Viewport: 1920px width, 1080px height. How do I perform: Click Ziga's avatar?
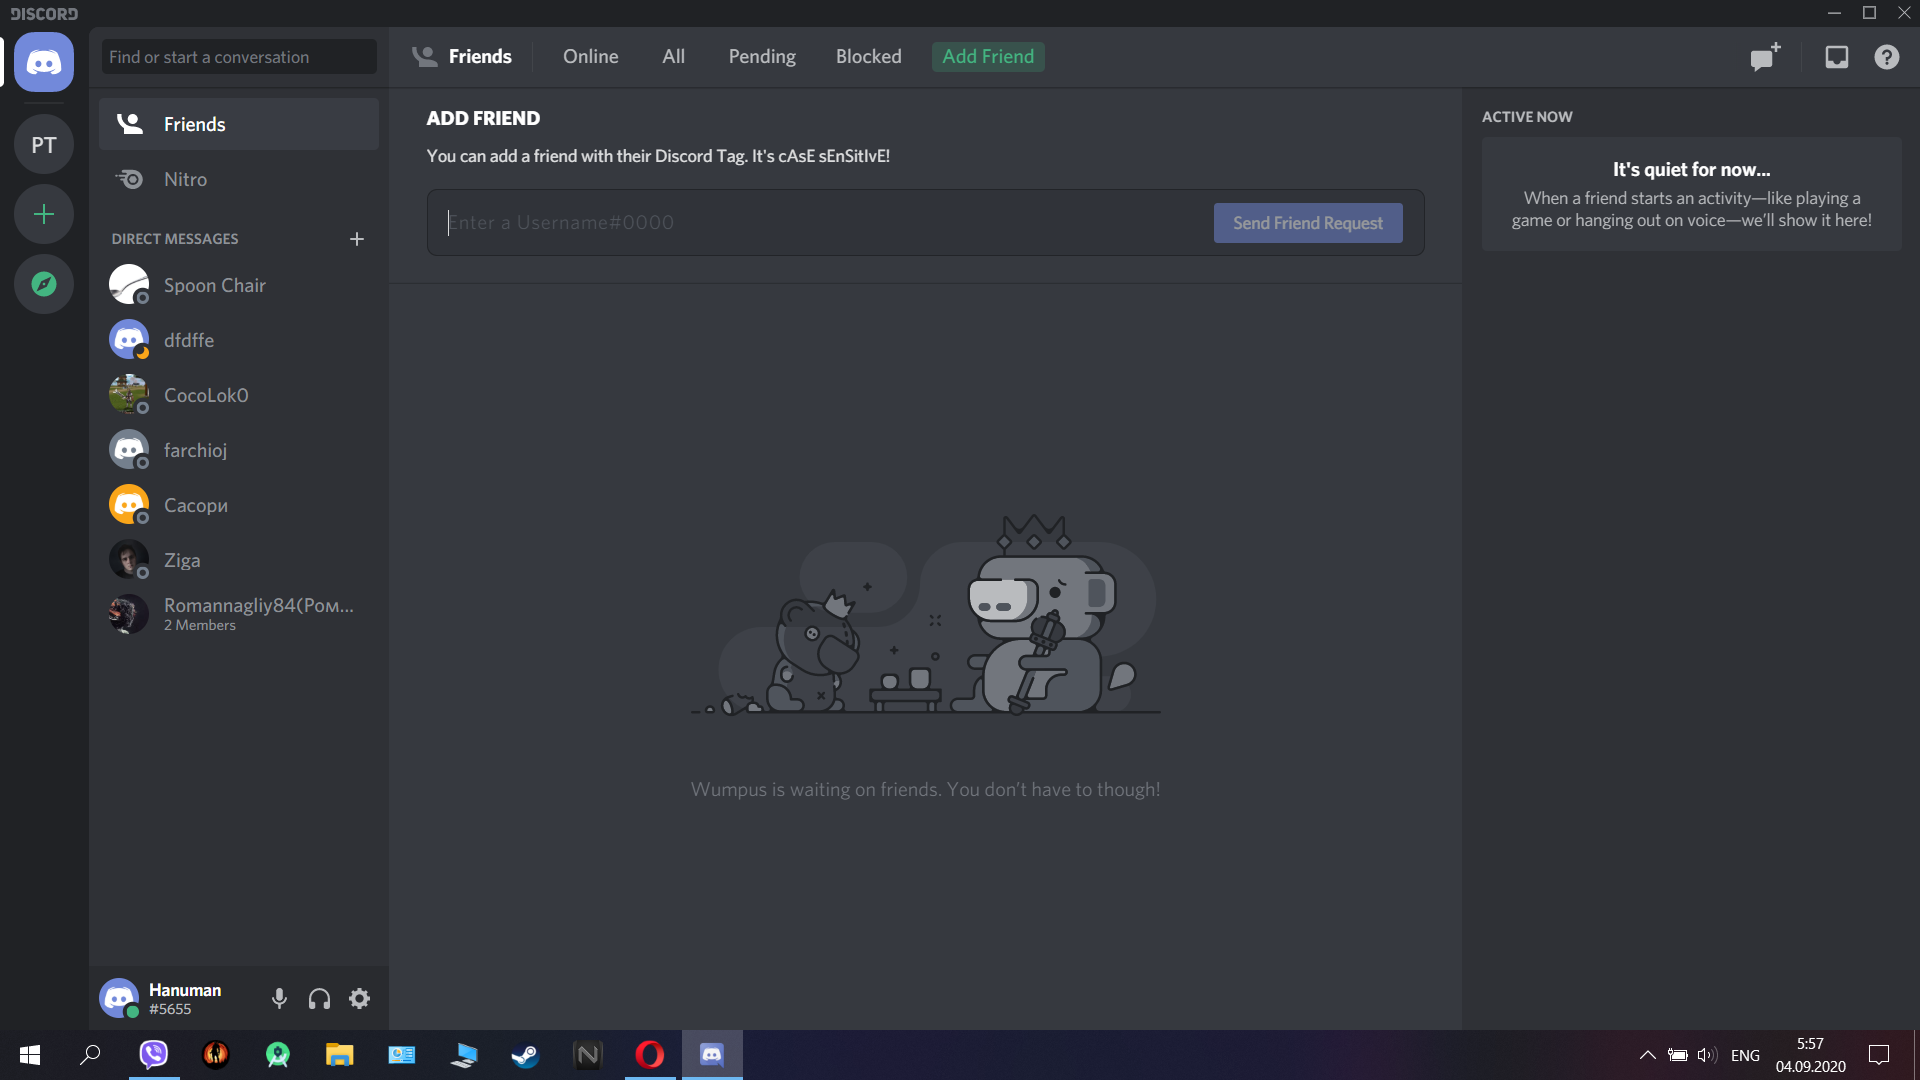[x=129, y=560]
